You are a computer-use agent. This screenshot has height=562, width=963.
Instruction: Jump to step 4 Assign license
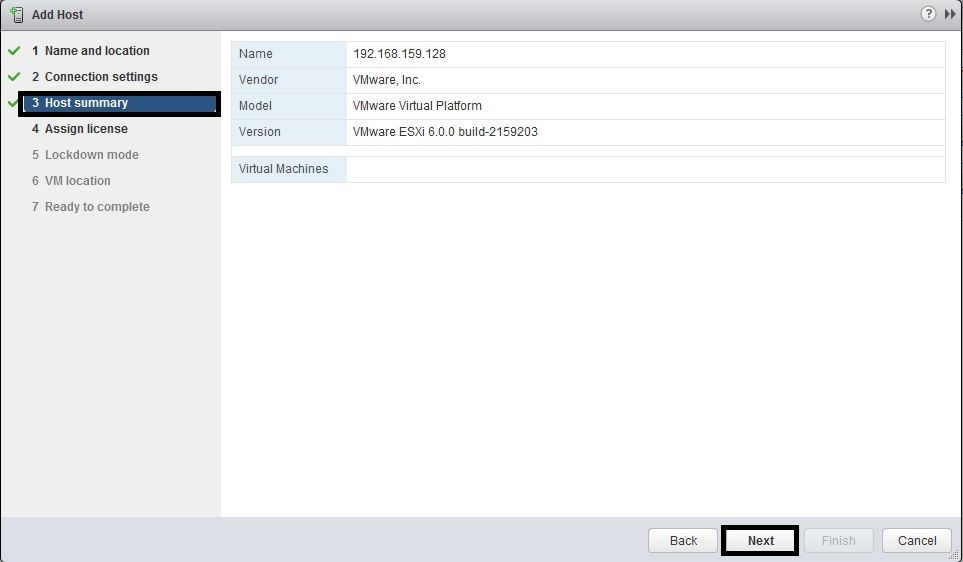tap(86, 129)
